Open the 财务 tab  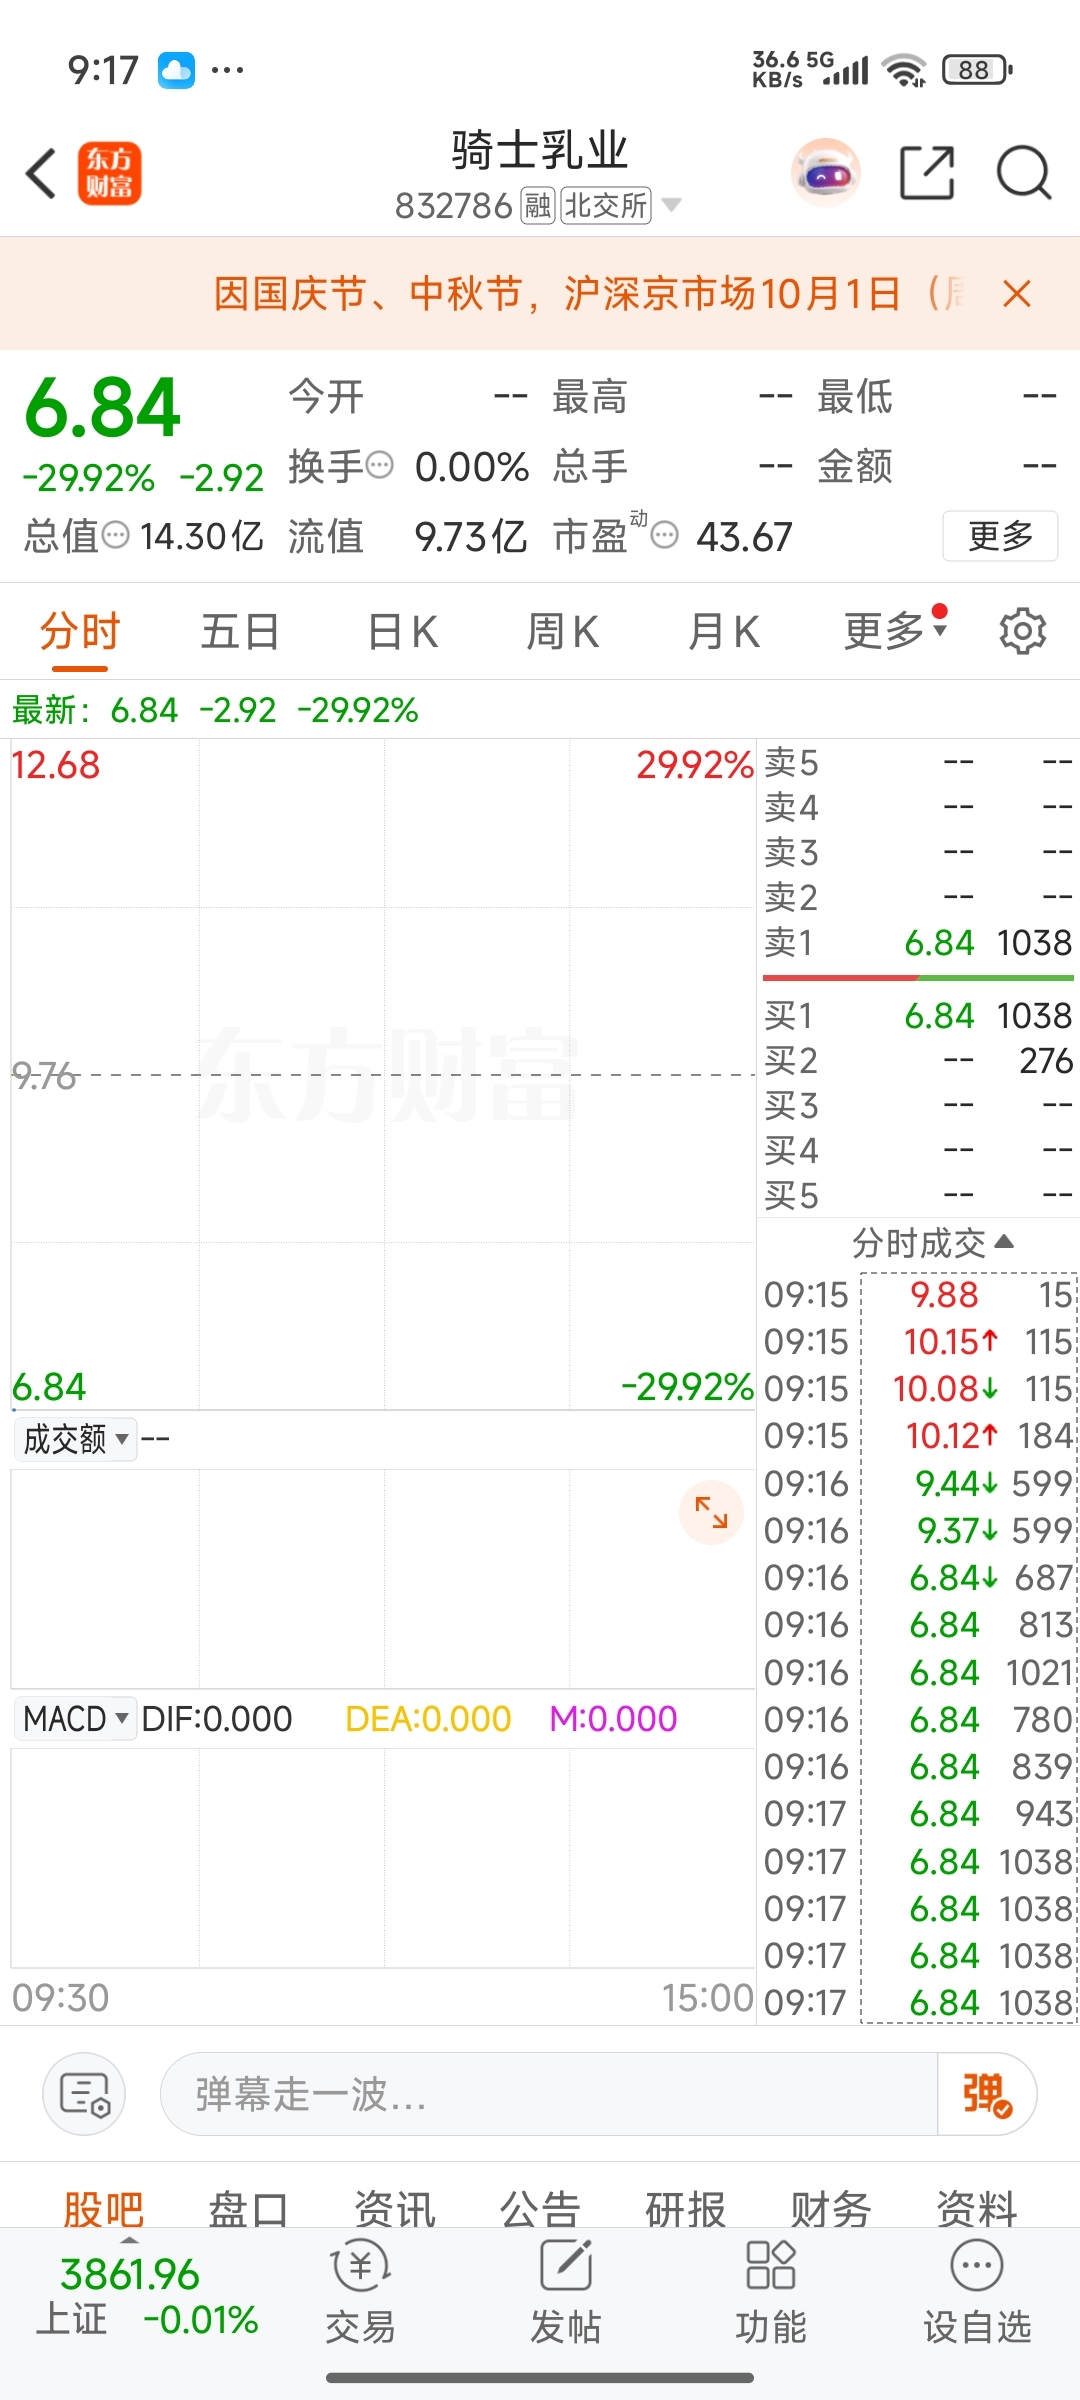click(831, 2210)
